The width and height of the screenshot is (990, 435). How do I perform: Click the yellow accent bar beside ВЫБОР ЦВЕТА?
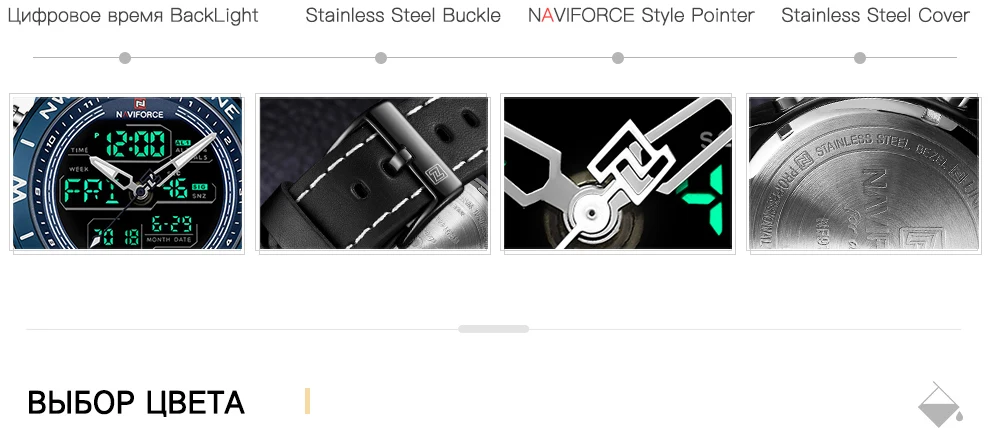pos(307,402)
